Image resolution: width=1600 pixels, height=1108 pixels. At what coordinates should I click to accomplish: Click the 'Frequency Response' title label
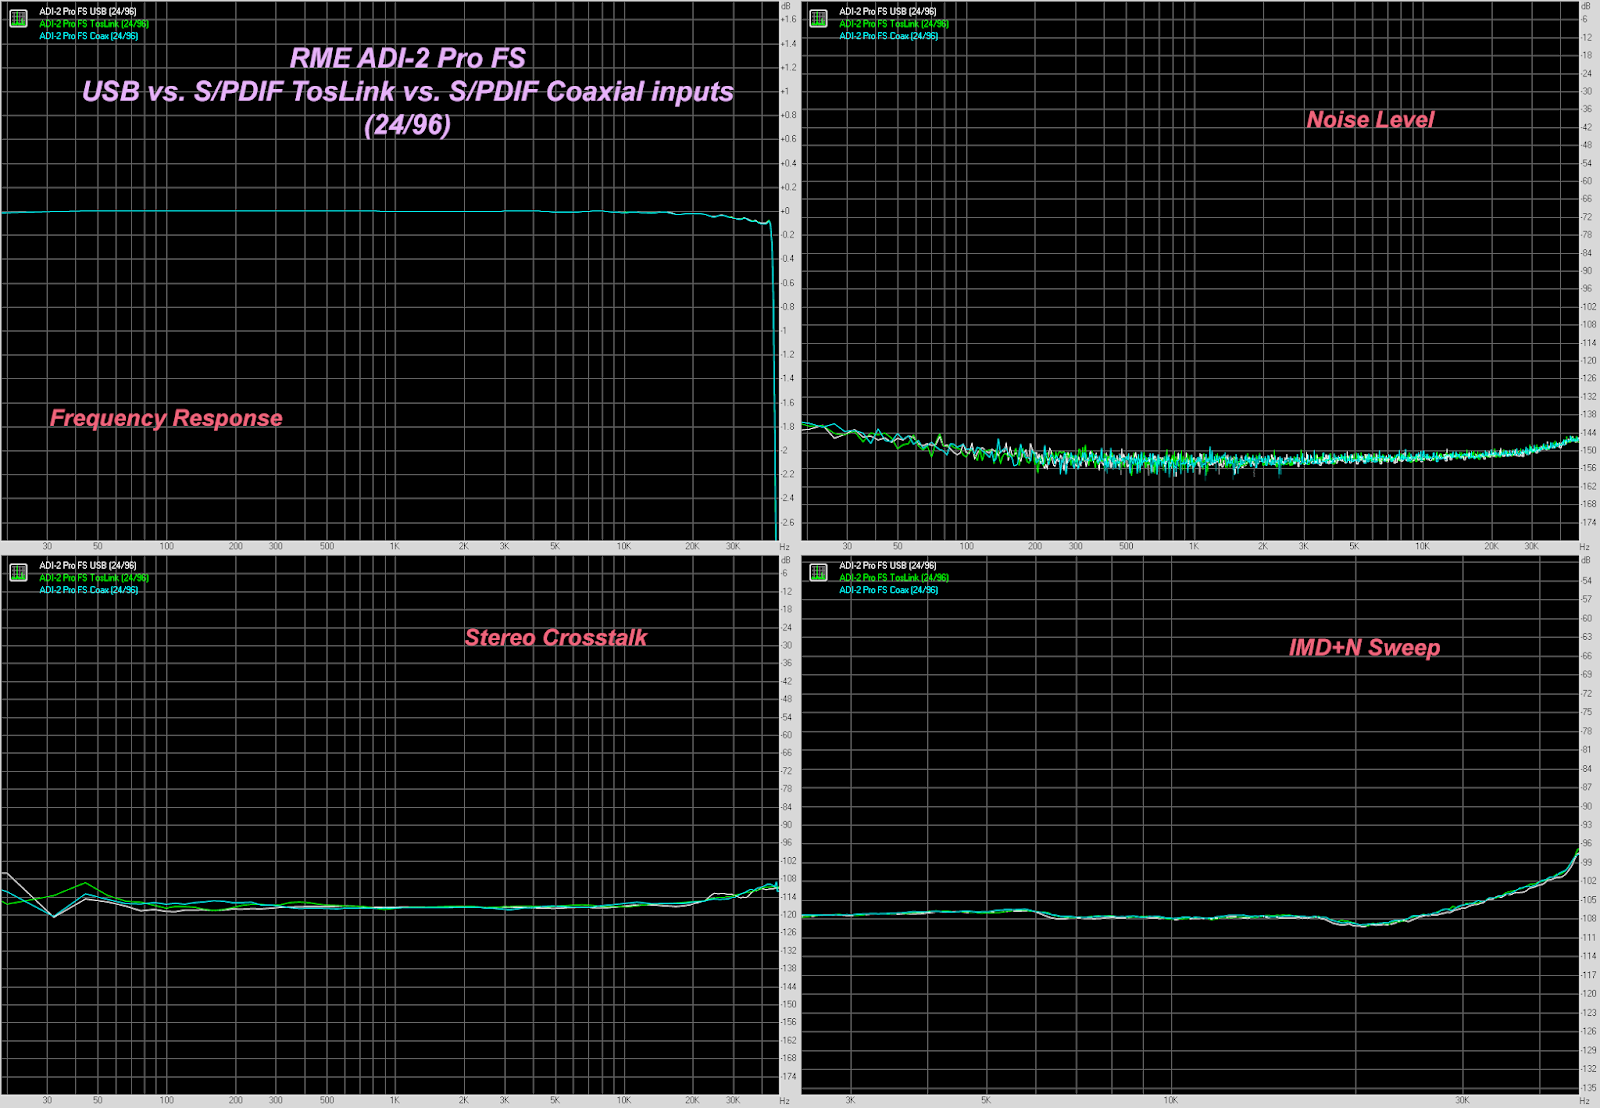tap(165, 418)
